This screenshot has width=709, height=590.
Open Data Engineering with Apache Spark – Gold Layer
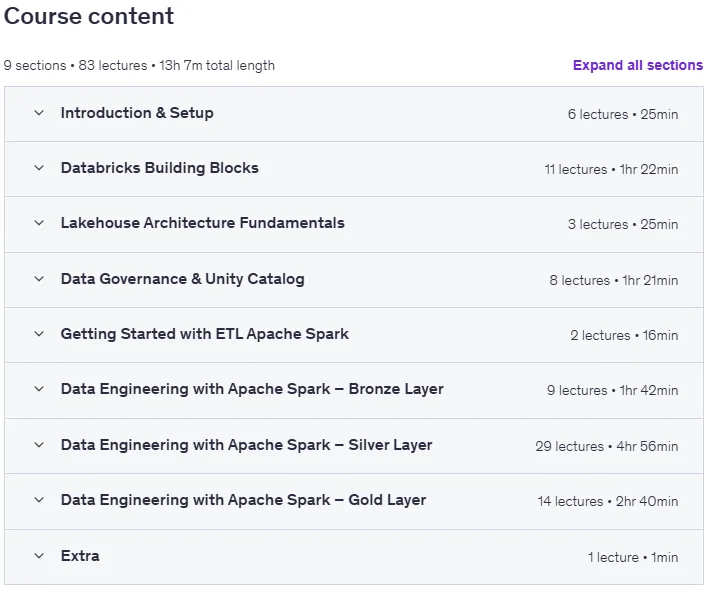point(243,500)
